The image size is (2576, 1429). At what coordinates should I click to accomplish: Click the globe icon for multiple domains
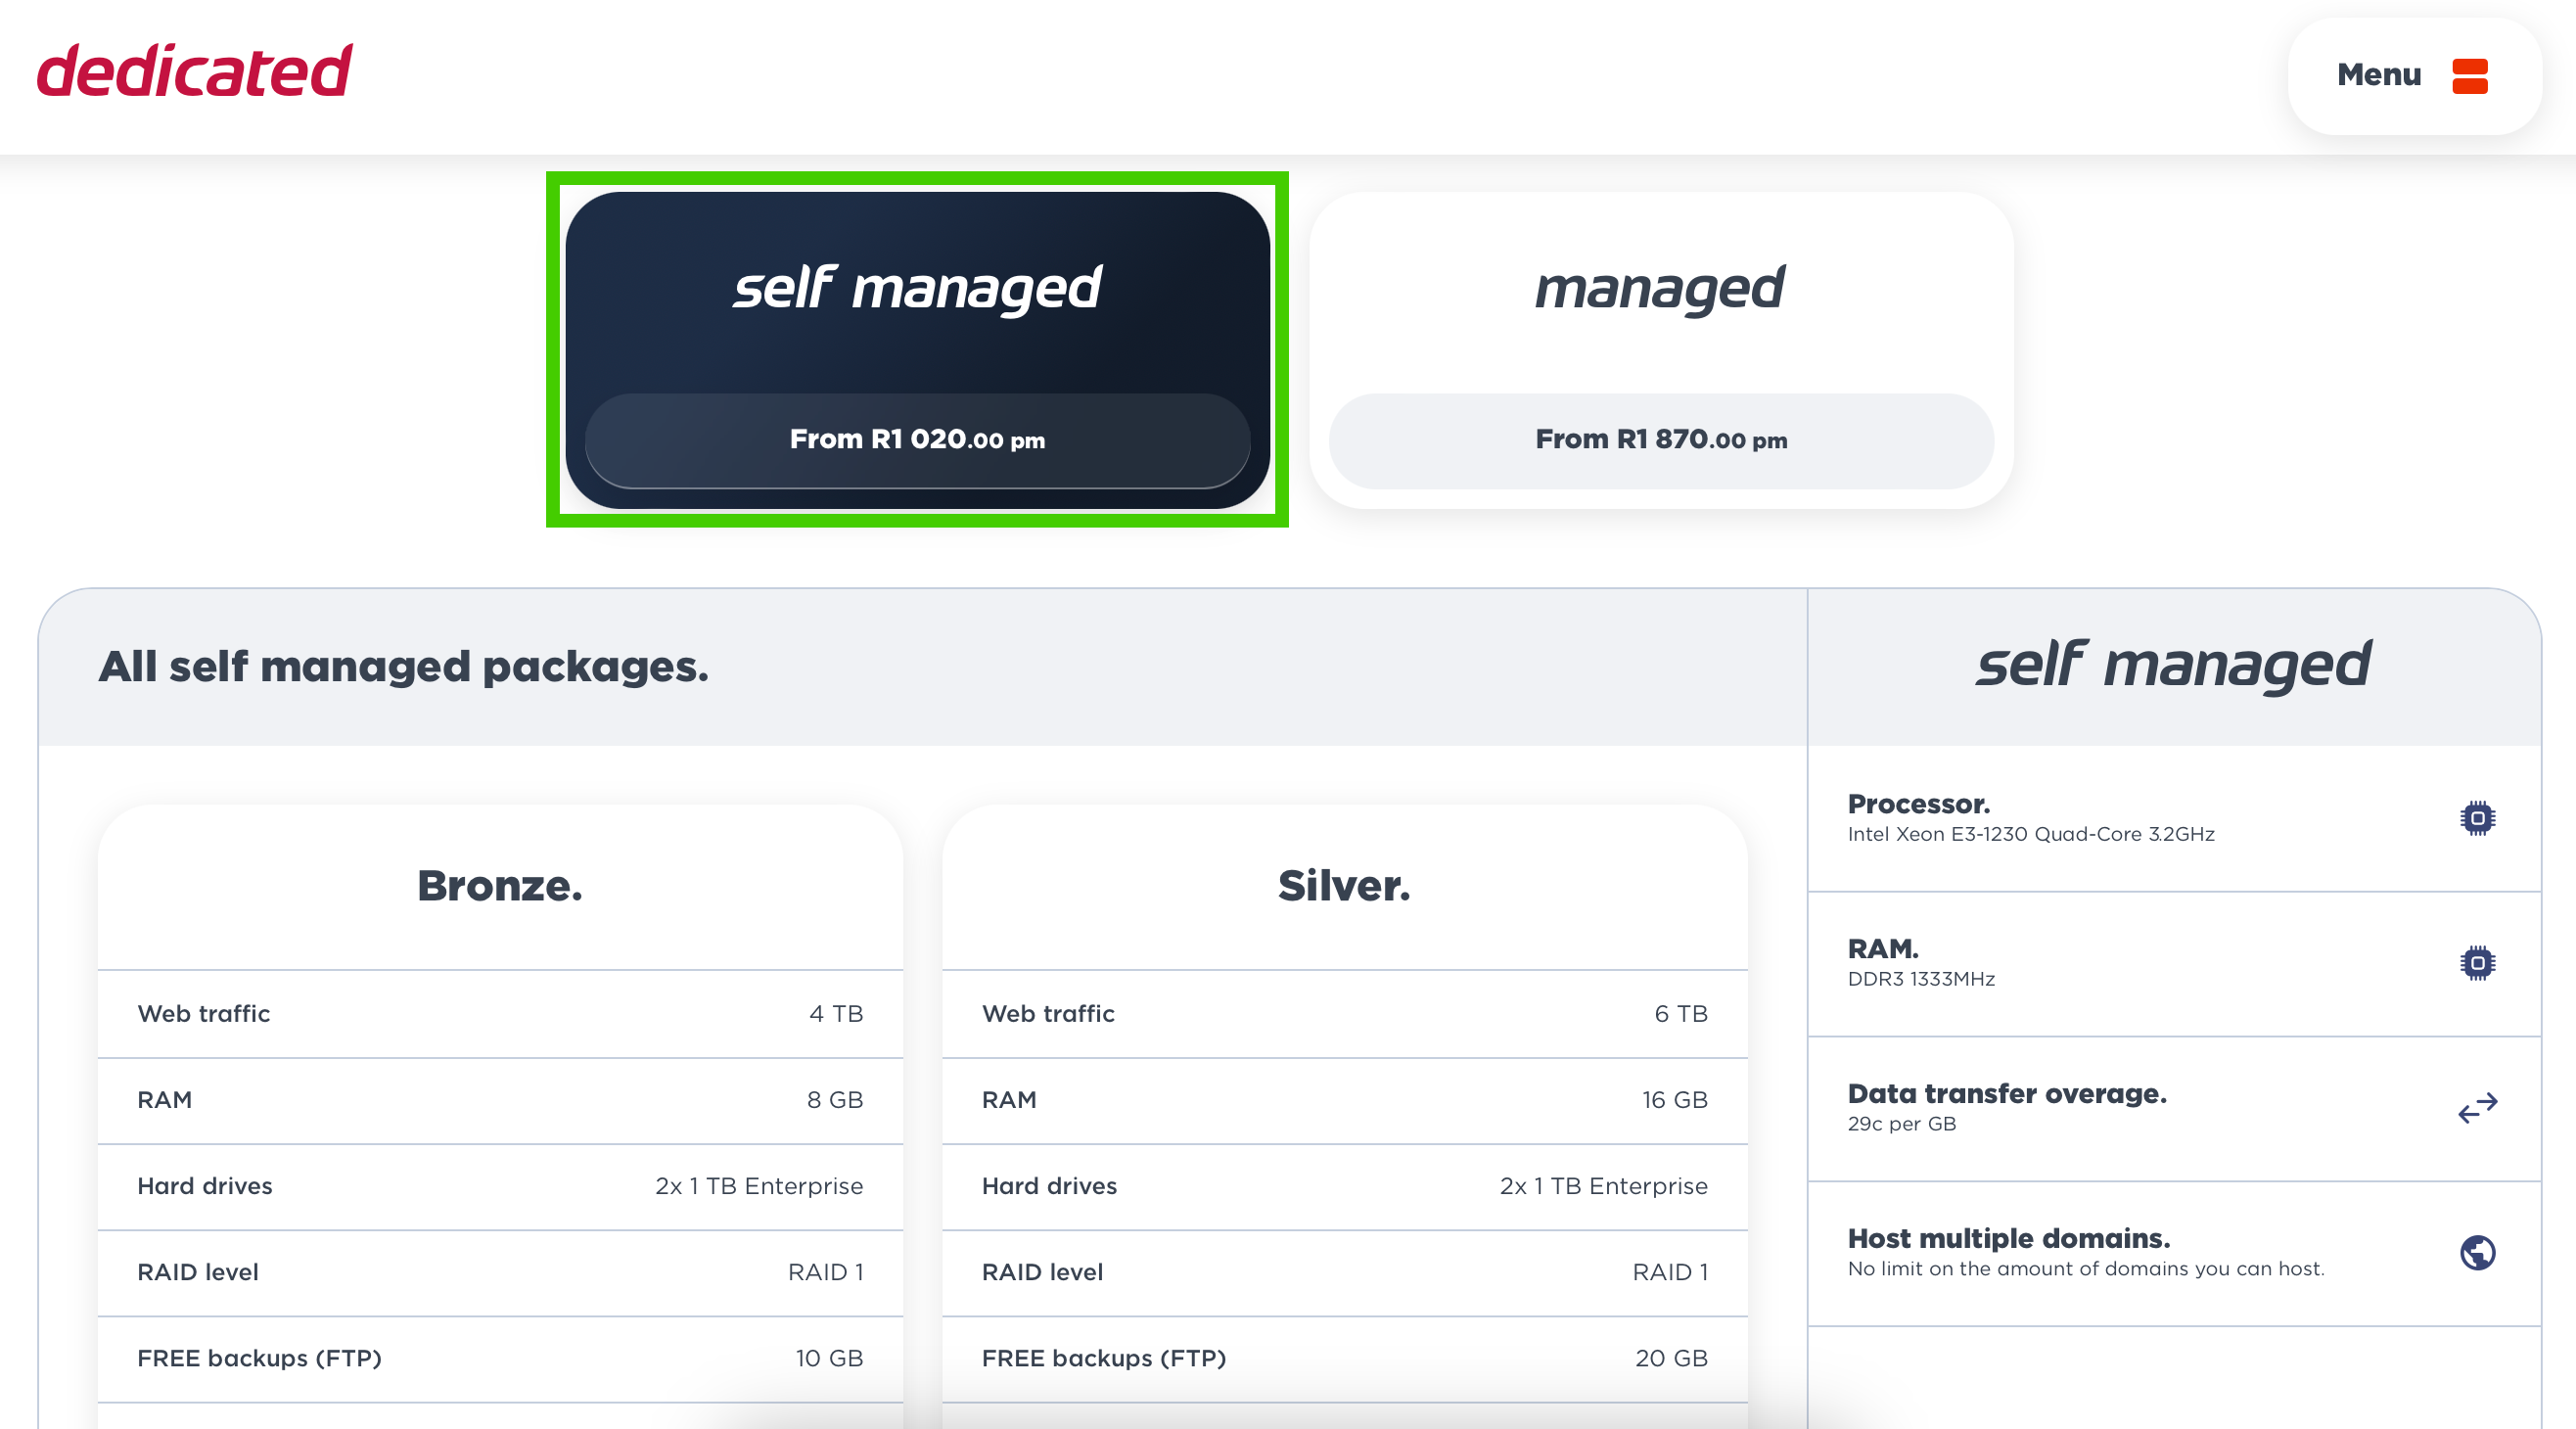click(2477, 1253)
